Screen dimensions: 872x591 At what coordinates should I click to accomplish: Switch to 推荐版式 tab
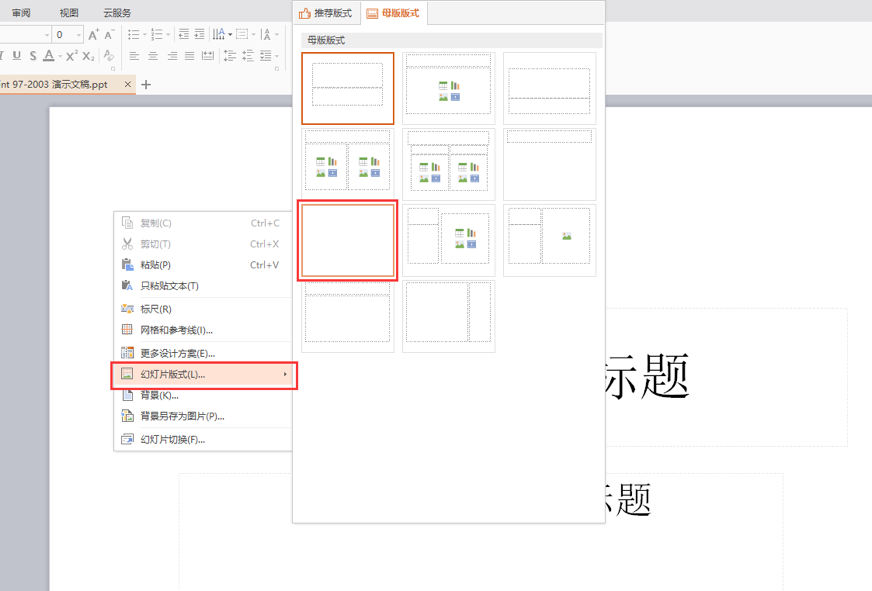(326, 13)
